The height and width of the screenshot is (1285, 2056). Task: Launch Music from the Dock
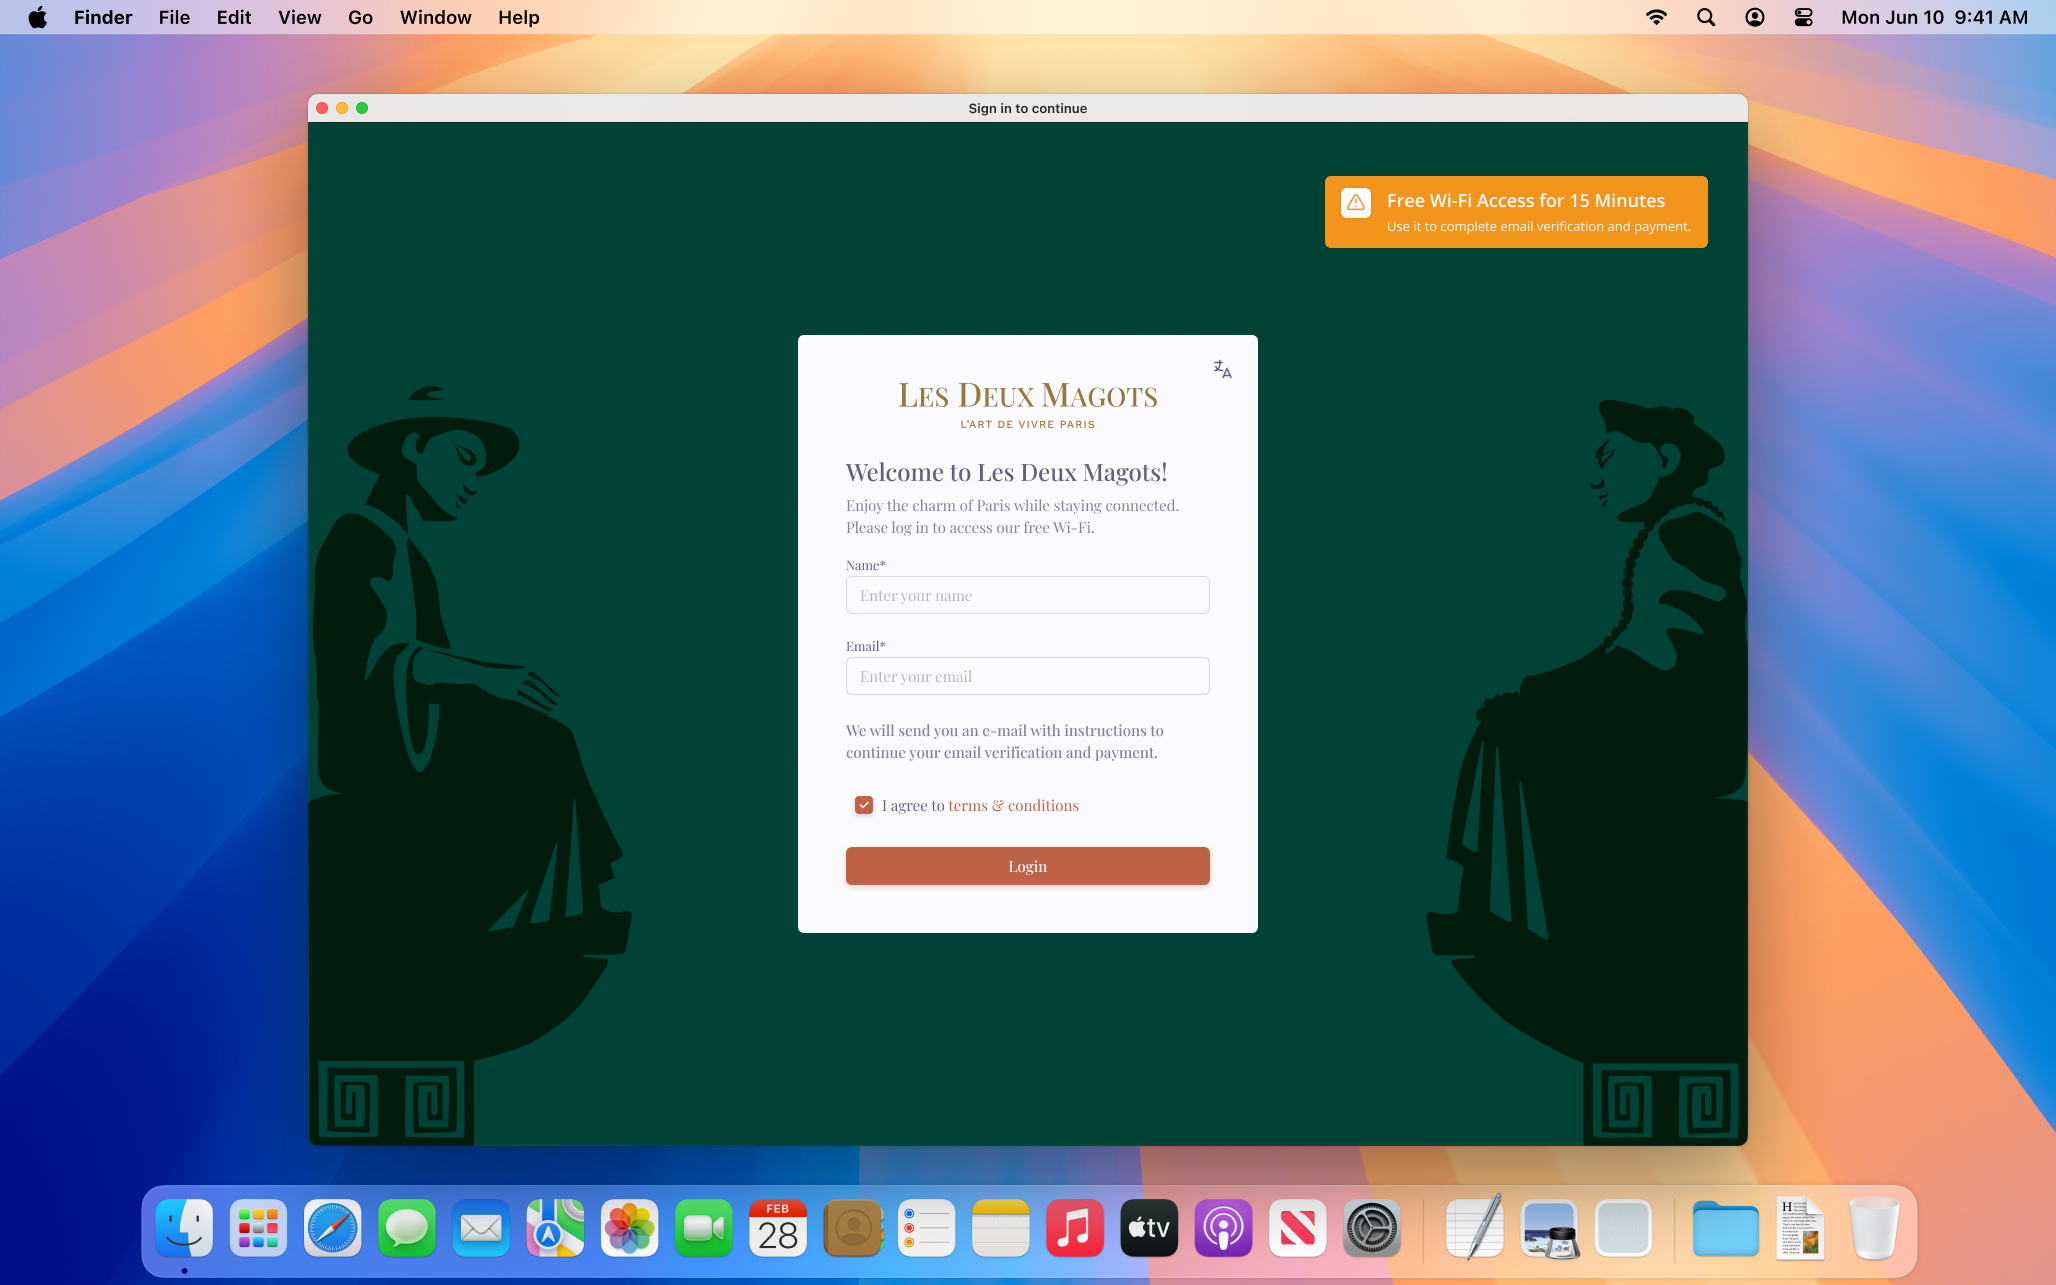pyautogui.click(x=1075, y=1228)
